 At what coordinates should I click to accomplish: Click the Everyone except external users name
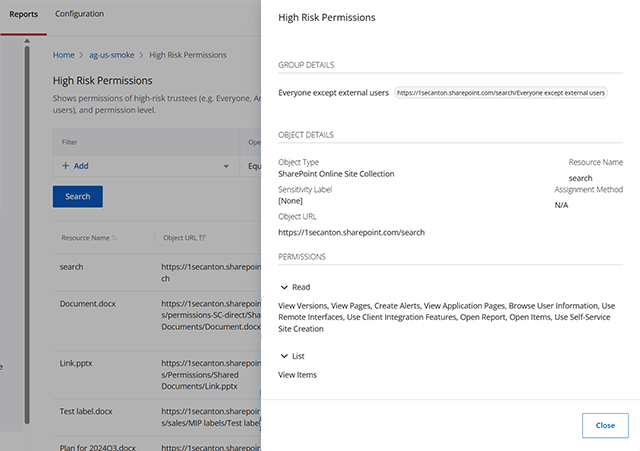(x=333, y=93)
